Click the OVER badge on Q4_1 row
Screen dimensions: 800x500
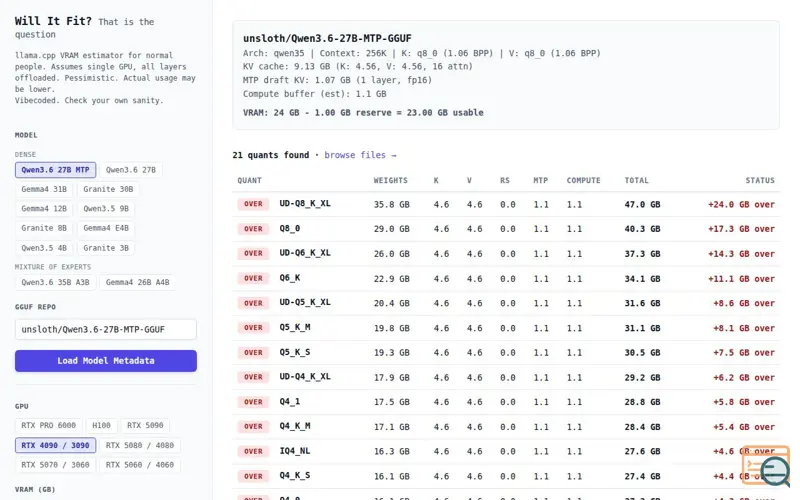click(x=253, y=402)
